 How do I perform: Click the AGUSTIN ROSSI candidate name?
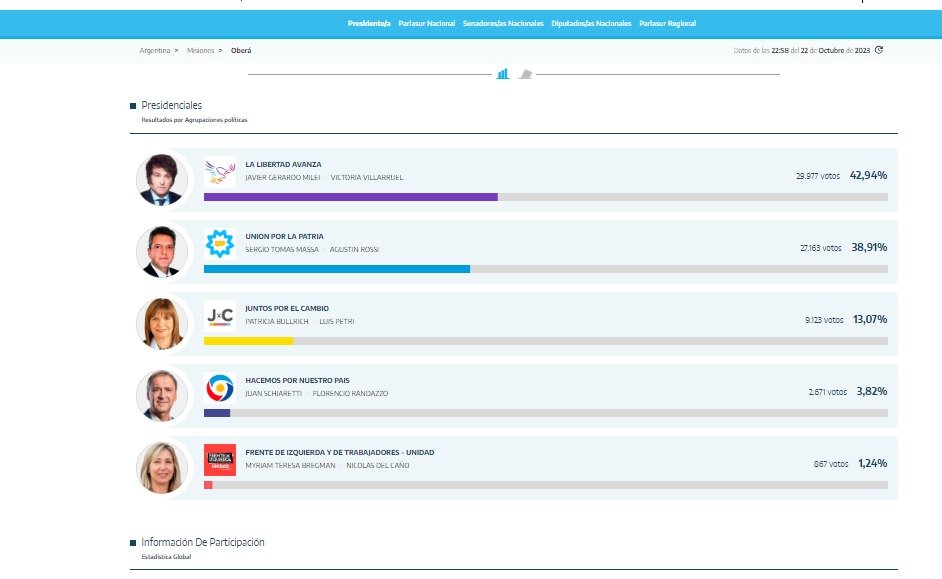pos(354,250)
